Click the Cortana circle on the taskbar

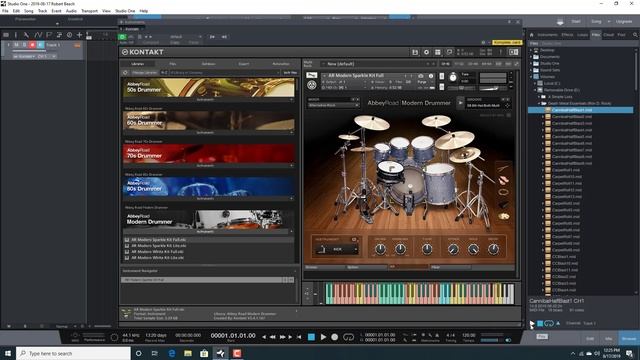tap(139, 353)
